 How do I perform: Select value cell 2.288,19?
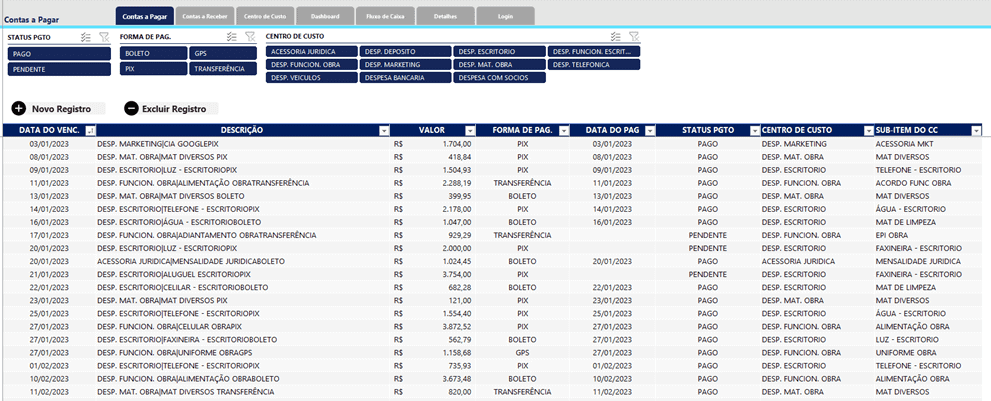433,183
